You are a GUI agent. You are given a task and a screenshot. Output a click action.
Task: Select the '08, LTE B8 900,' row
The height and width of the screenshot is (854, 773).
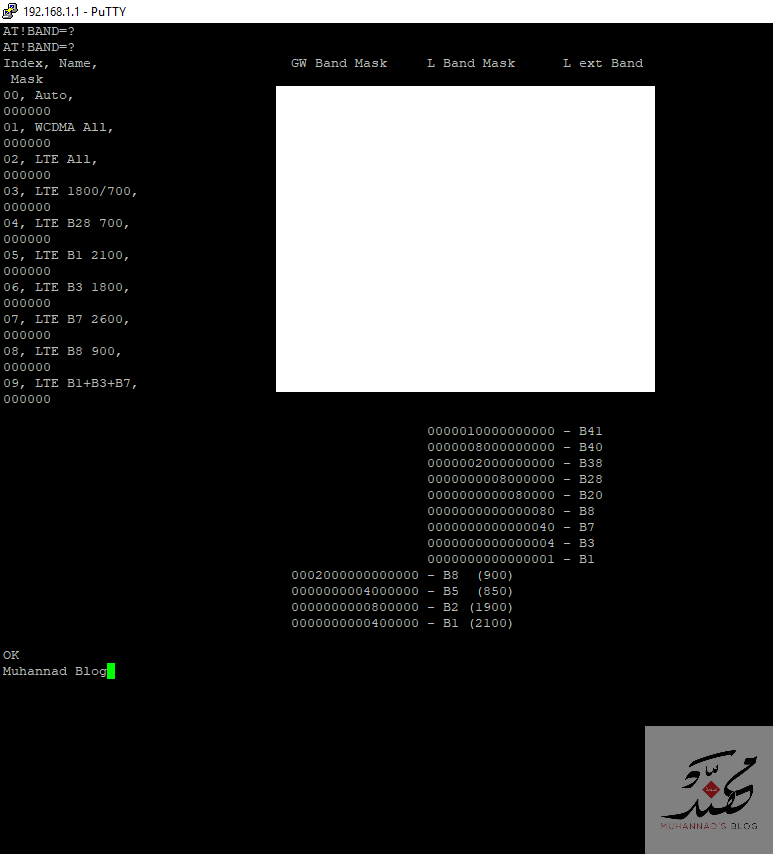(x=62, y=352)
